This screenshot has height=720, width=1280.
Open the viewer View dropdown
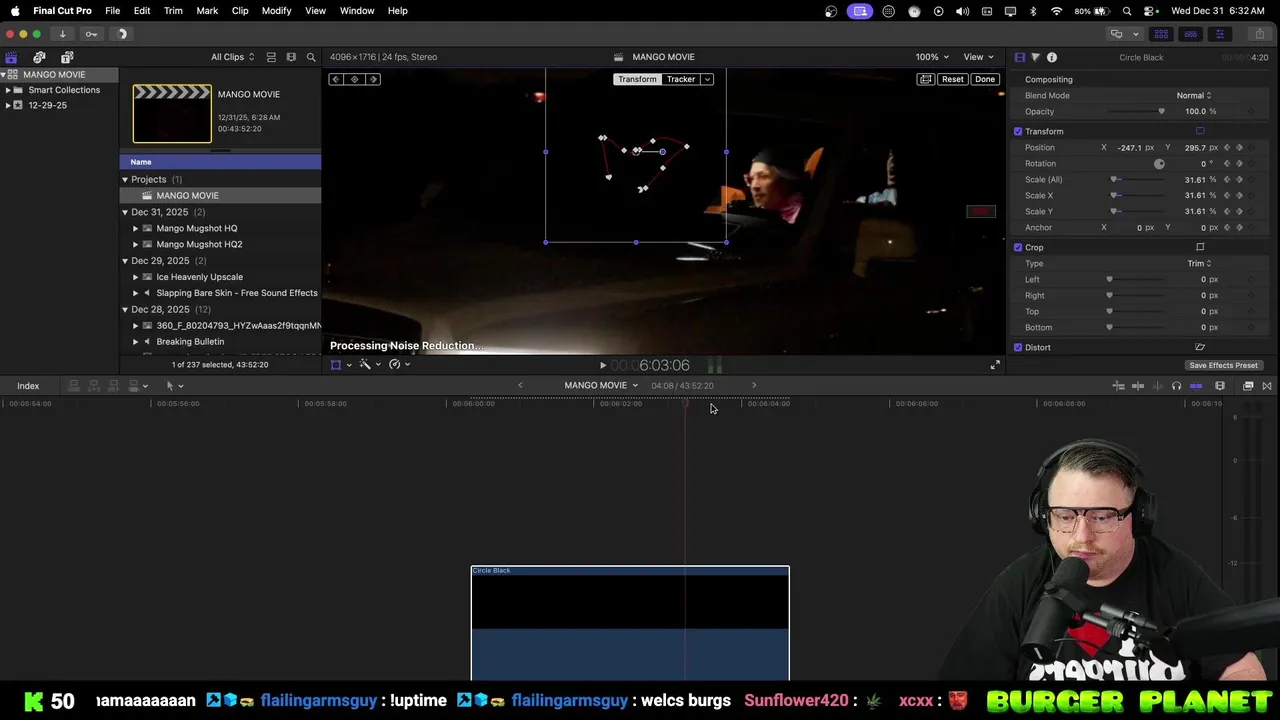coord(978,57)
